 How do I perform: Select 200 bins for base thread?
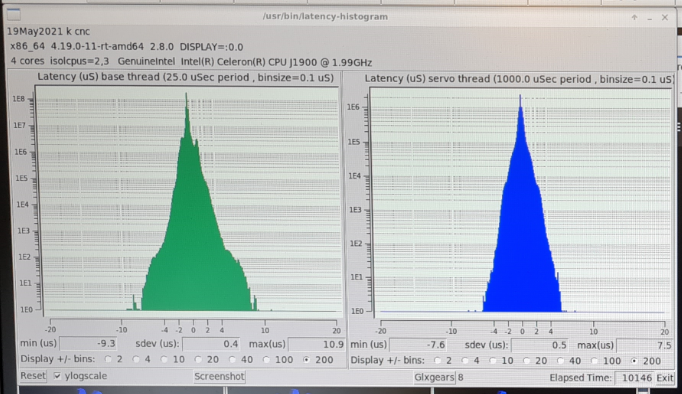(307, 360)
